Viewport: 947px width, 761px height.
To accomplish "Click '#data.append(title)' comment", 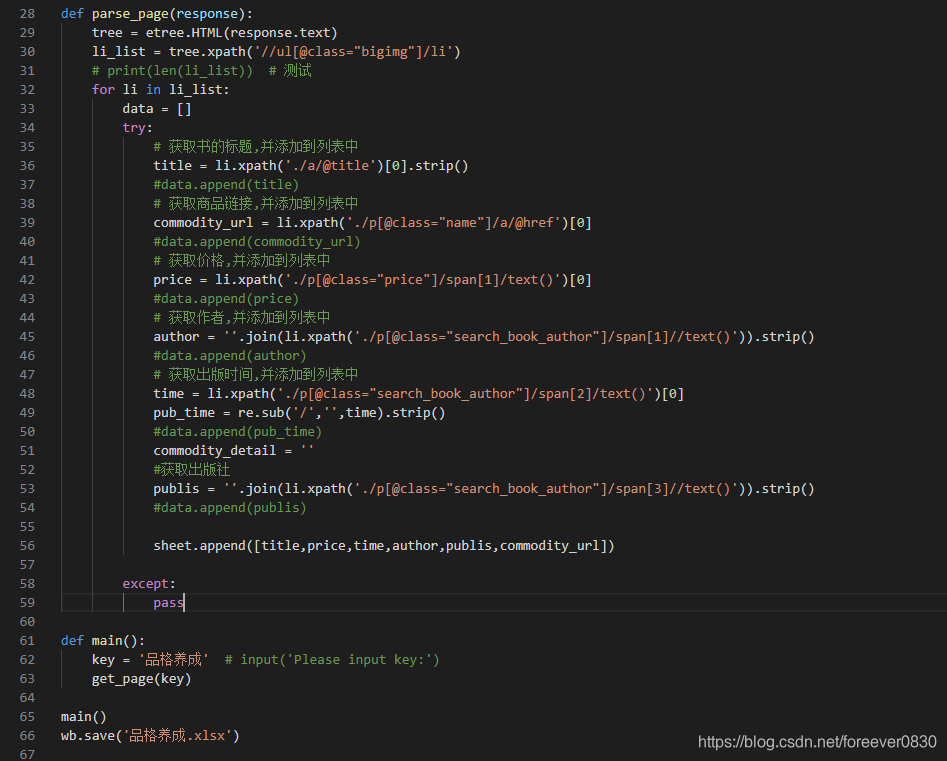I will coord(226,184).
